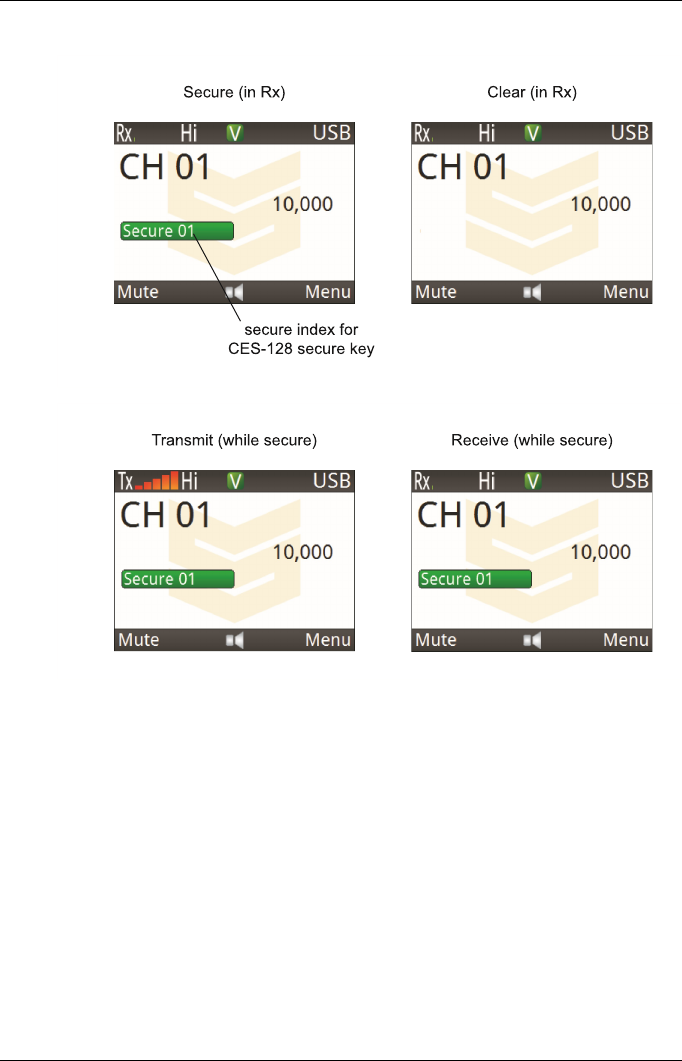This screenshot has height=1061, width=682.
Task: Select Menu softkey in Clear (in Rx) screen
Action: tap(626, 292)
